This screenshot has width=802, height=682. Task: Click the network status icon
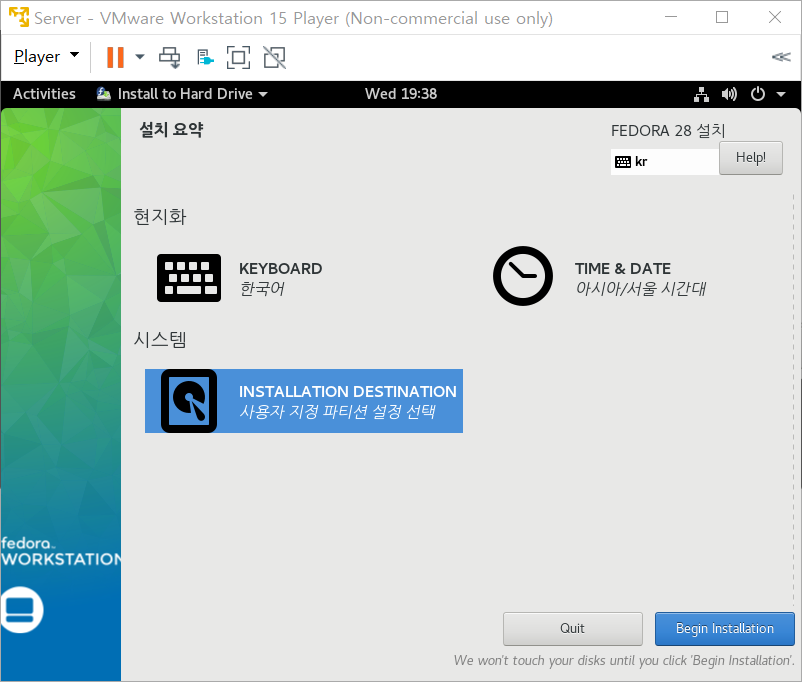tap(701, 94)
